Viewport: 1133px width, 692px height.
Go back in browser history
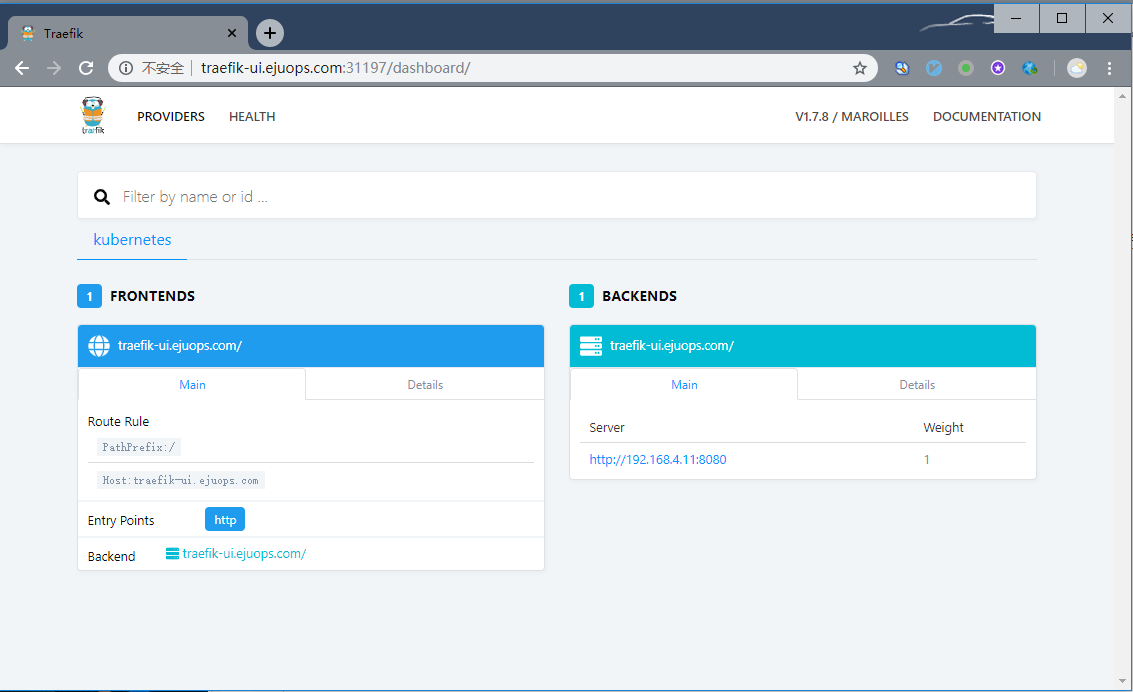(22, 68)
